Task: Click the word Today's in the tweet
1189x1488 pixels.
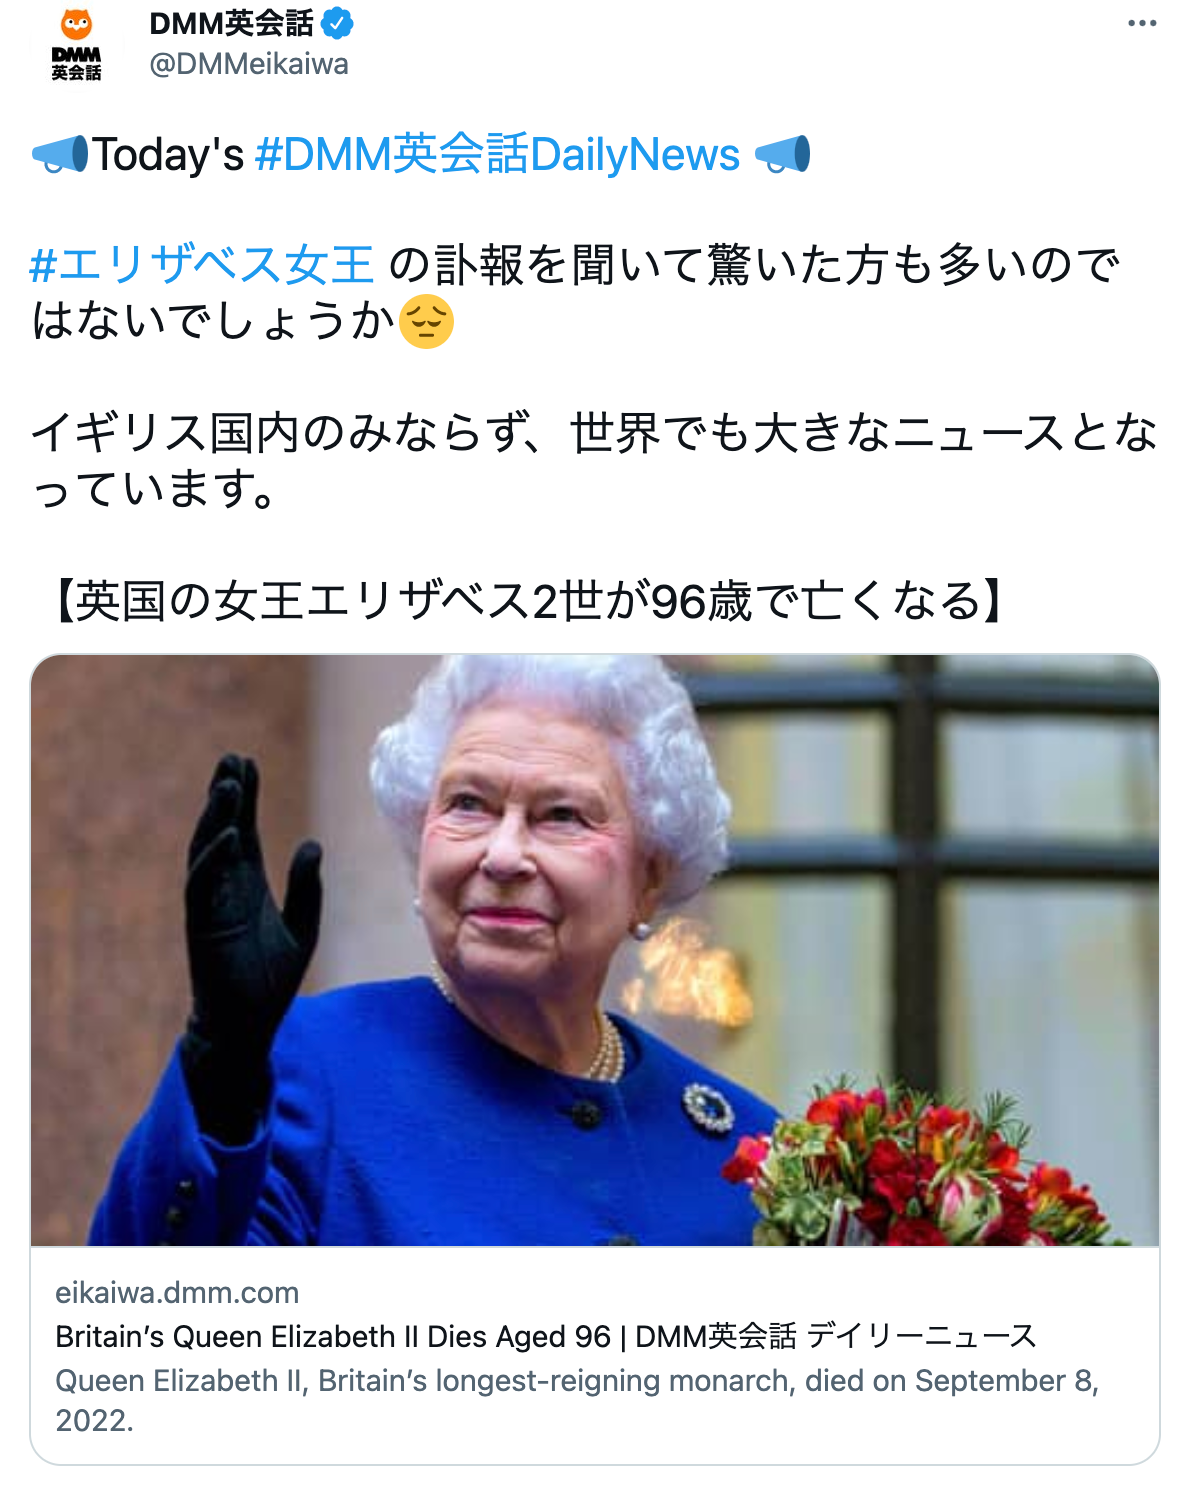Action: click(168, 155)
